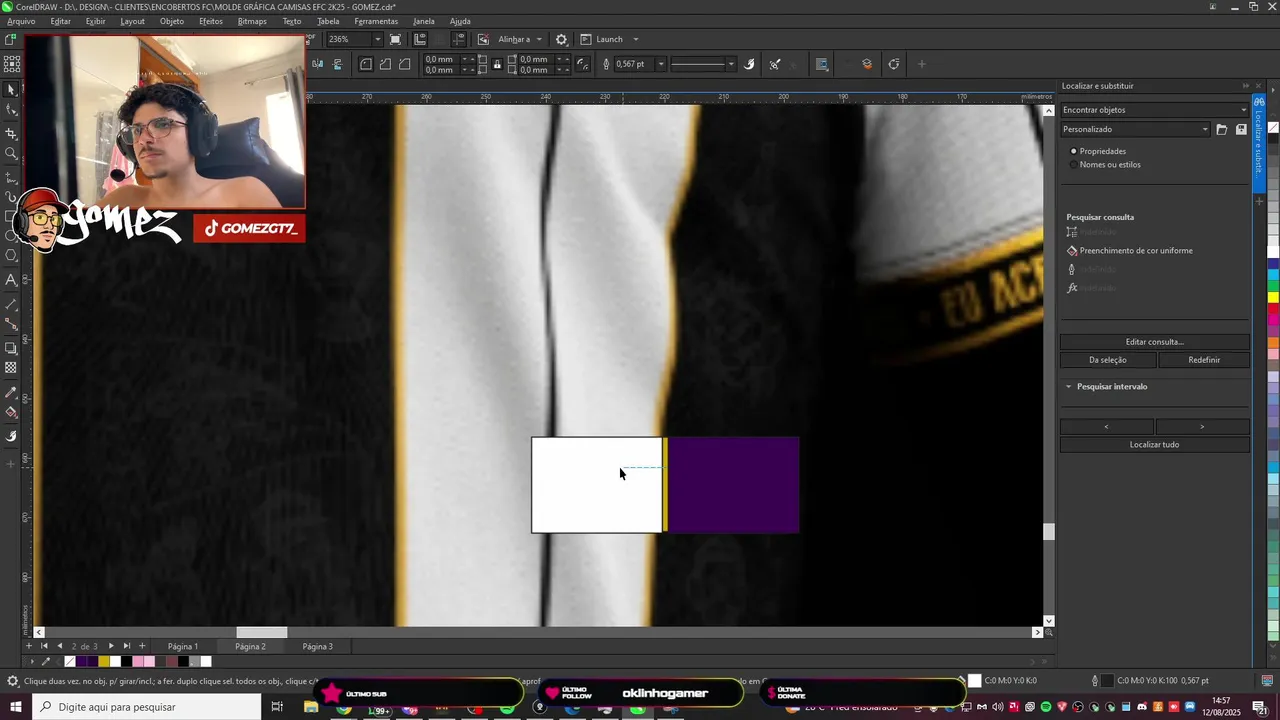Open the Windows Start menu

point(15,707)
